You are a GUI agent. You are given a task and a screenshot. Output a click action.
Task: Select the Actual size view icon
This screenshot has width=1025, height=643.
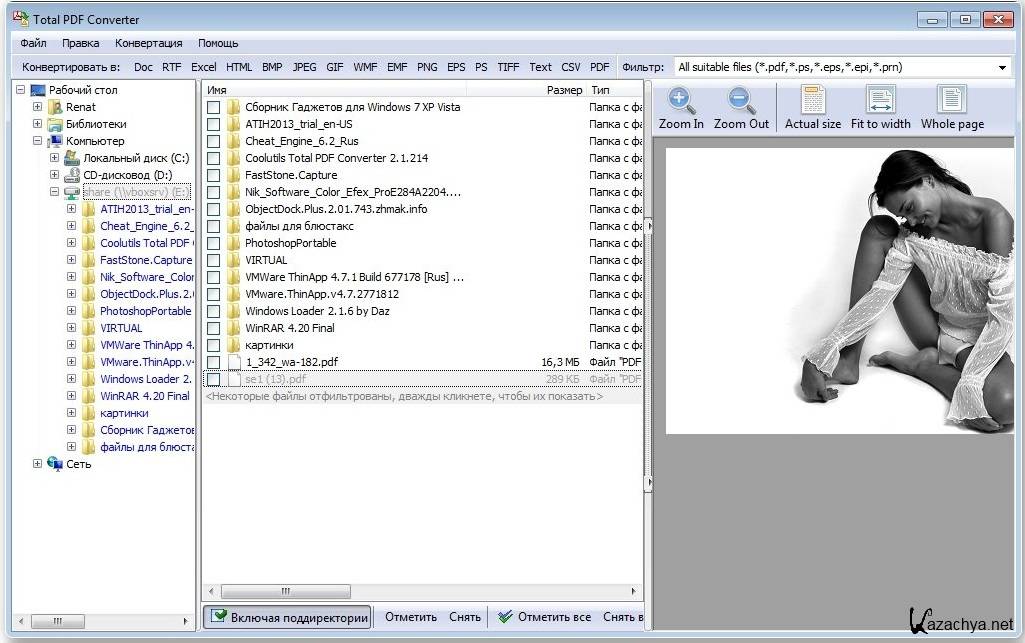coord(812,100)
